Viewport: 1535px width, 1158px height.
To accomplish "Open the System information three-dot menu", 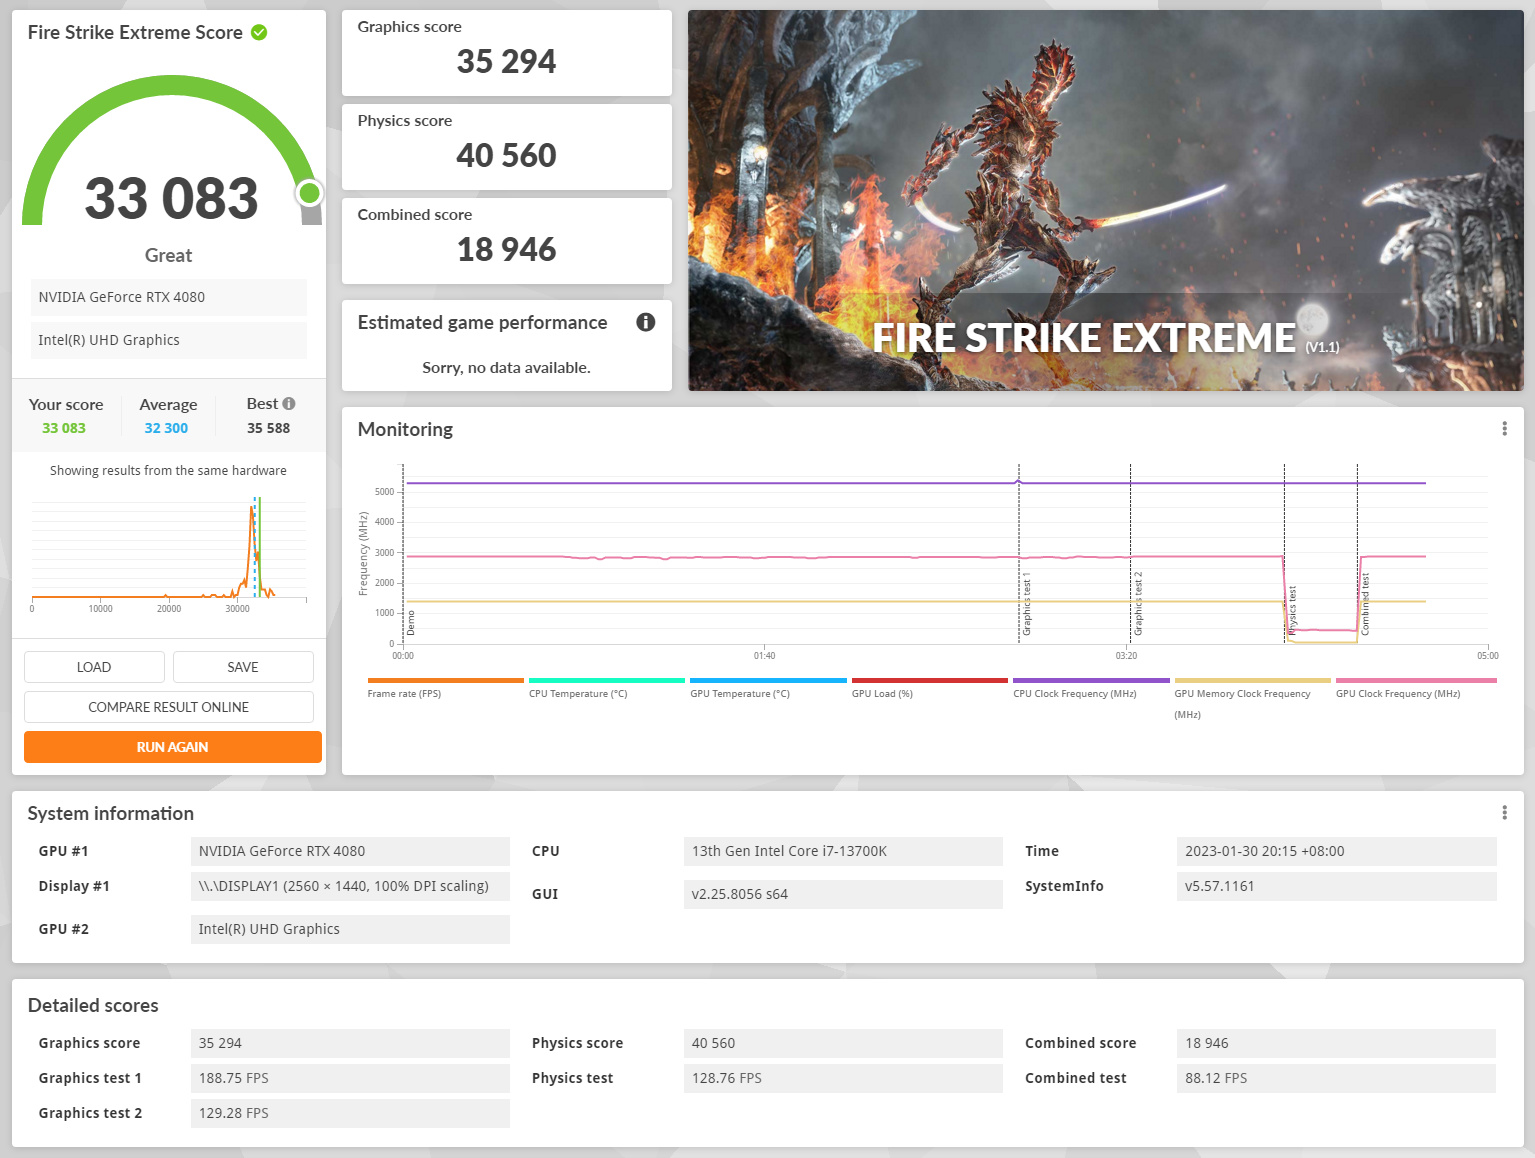I will (1504, 813).
